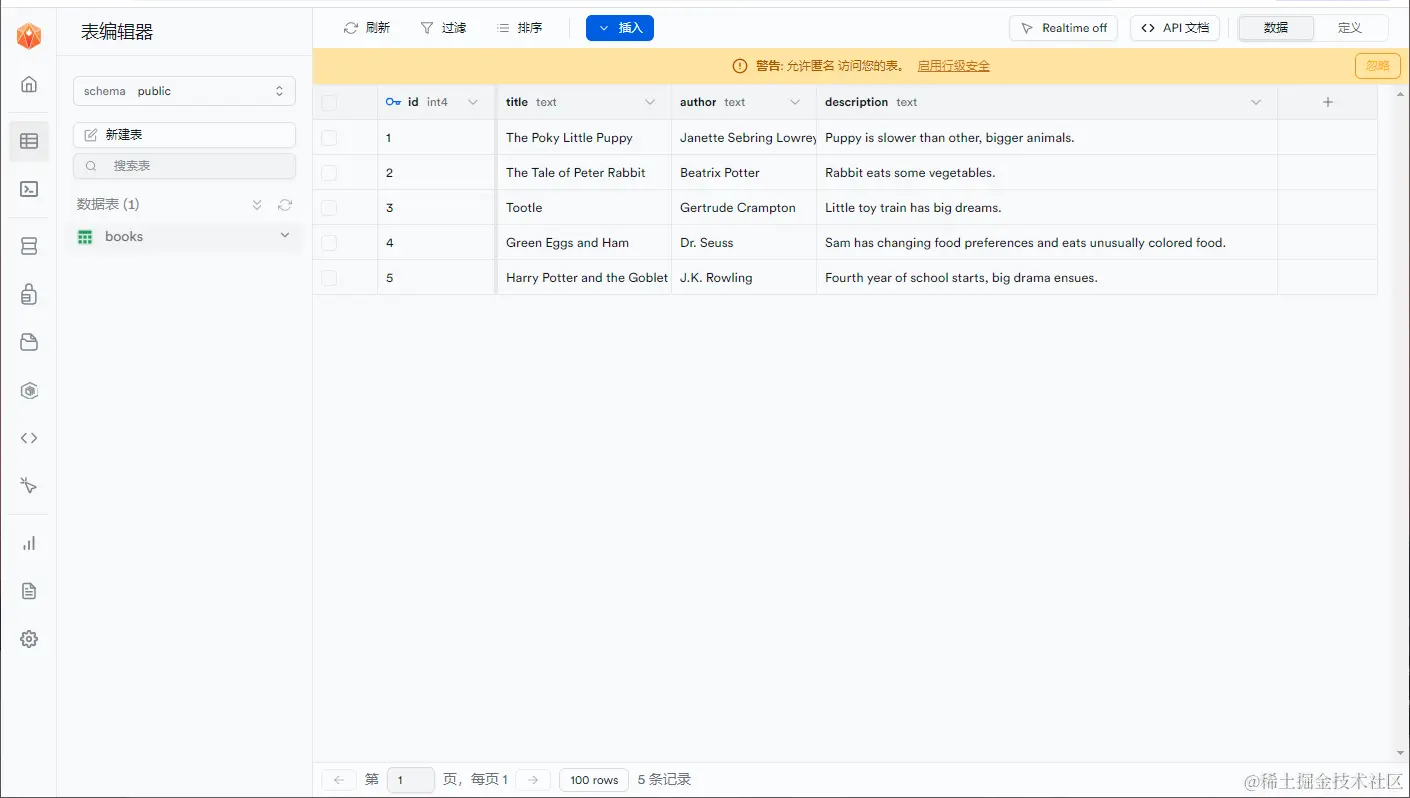Image resolution: width=1410 pixels, height=798 pixels.
Task: Open id column dropdown arrow
Action: [x=473, y=102]
